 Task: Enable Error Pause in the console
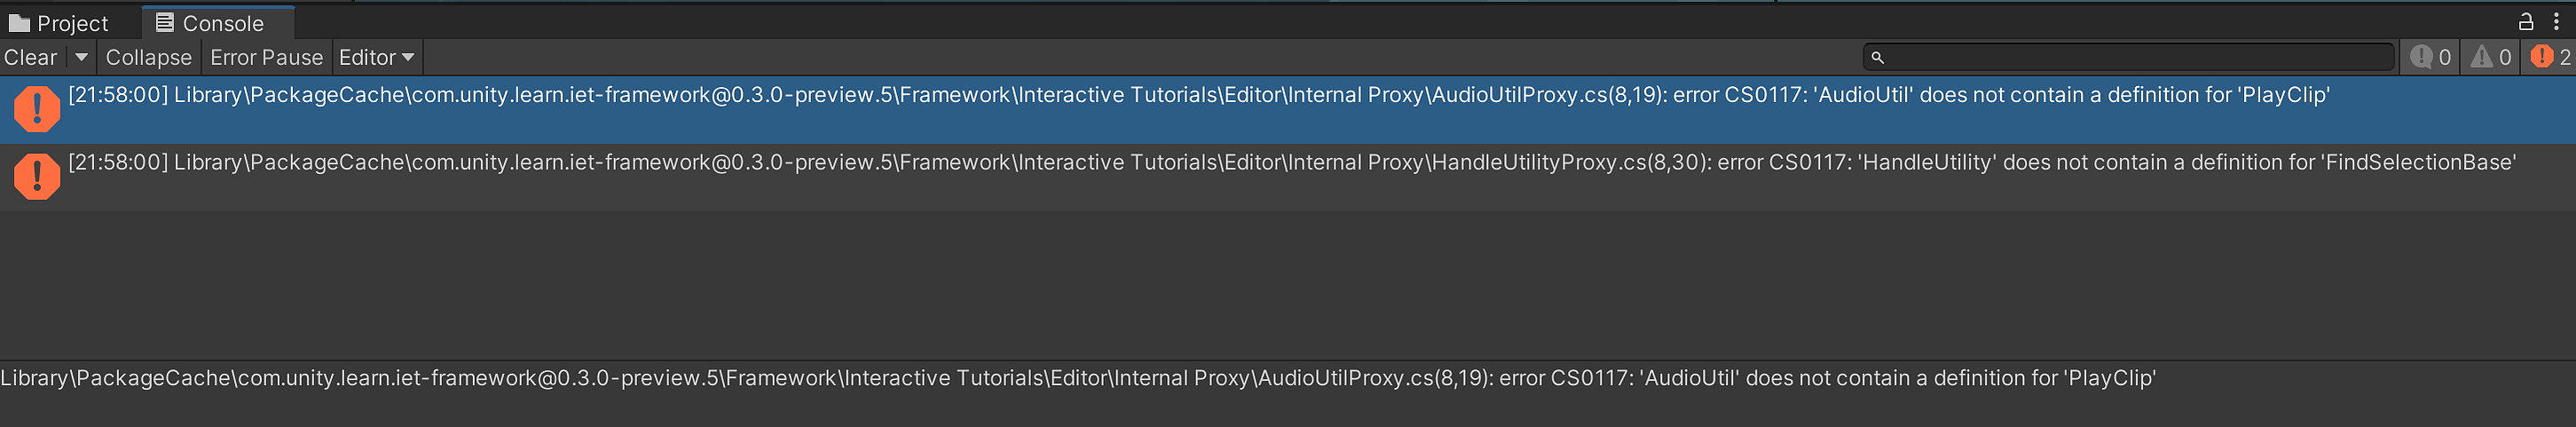tap(266, 58)
